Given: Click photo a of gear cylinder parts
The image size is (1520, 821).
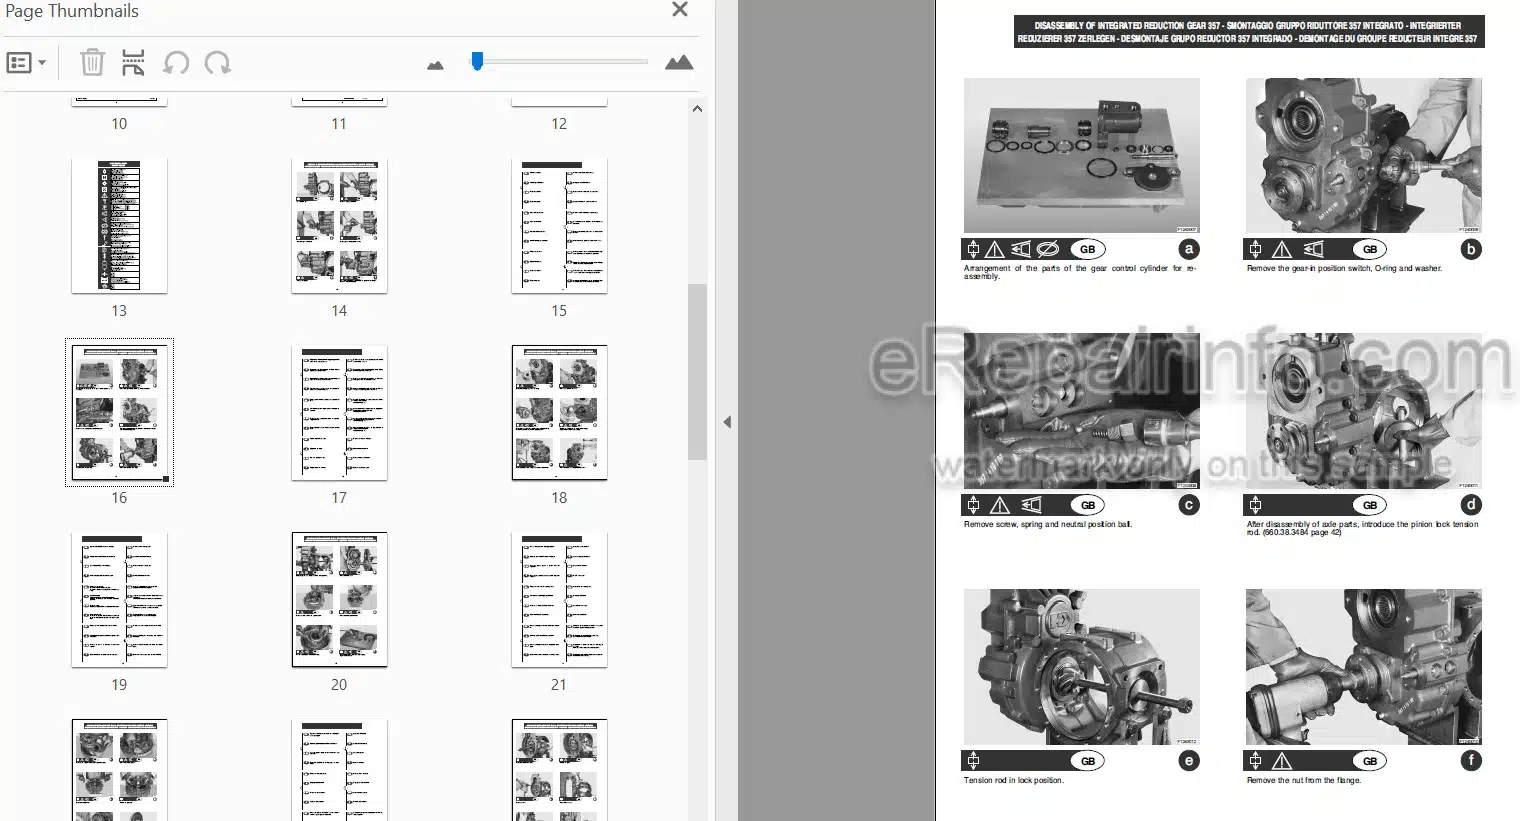Looking at the screenshot, I should [1081, 155].
